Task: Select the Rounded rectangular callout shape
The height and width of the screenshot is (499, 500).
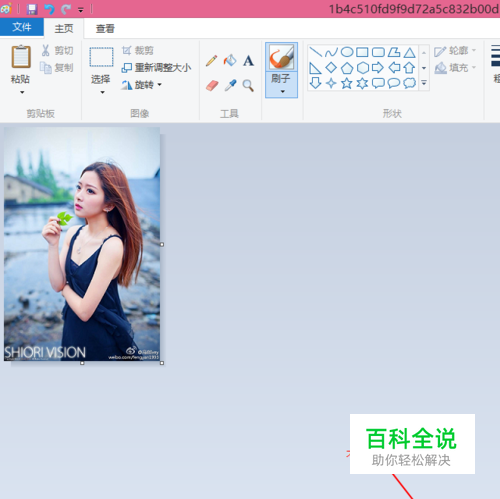Action: pyautogui.click(x=378, y=83)
